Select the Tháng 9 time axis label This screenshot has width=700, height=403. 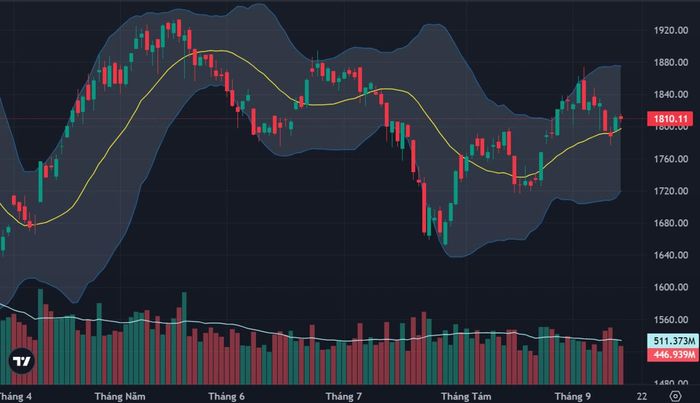[572, 396]
